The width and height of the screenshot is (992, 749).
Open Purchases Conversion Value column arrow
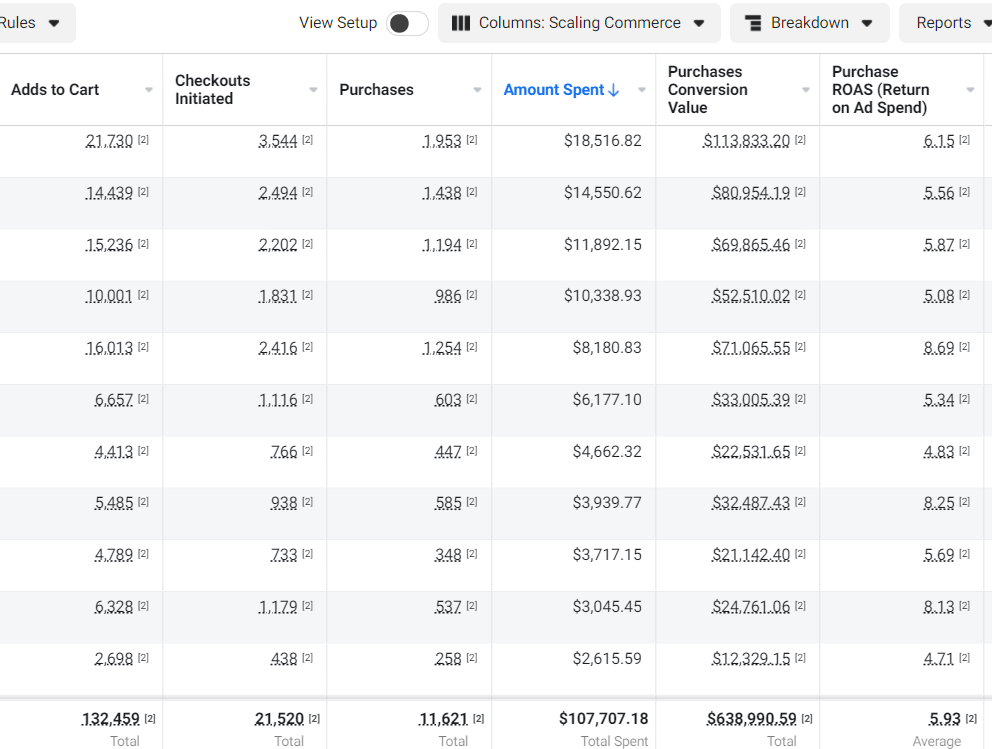click(806, 90)
